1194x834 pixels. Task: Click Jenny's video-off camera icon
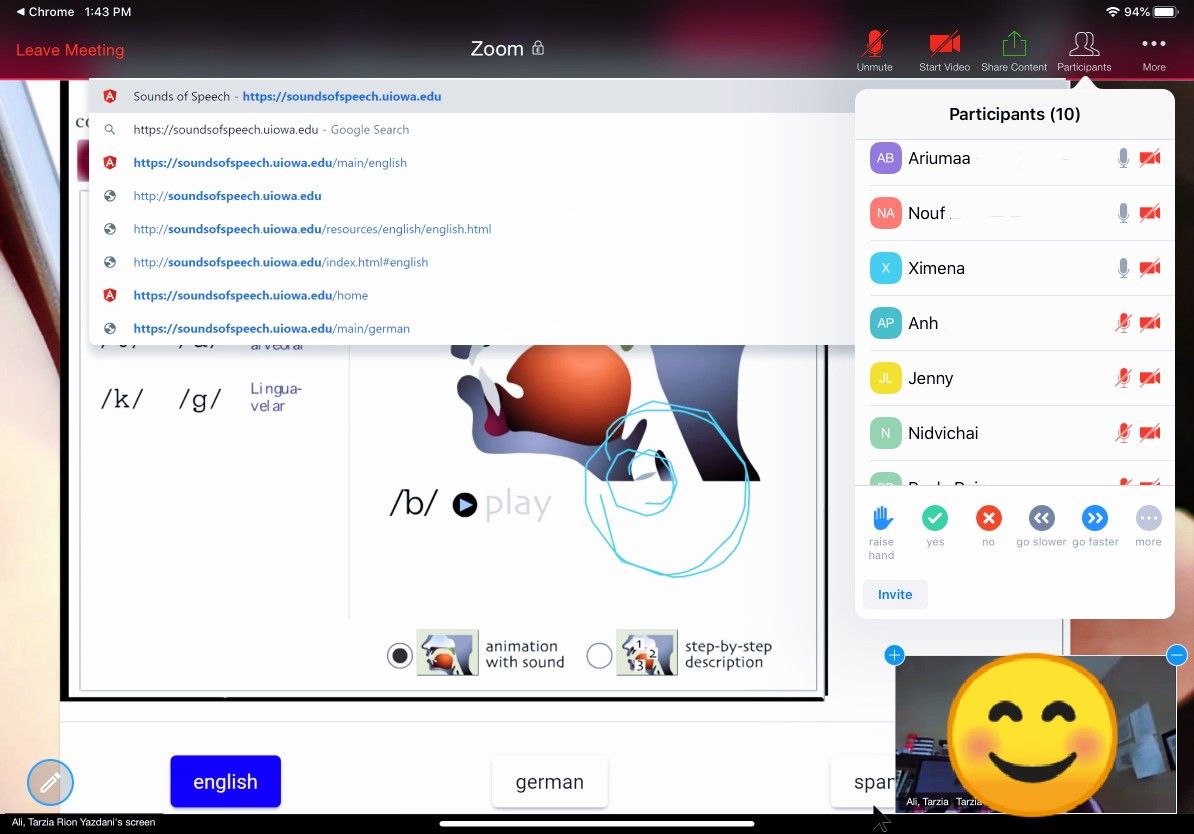coord(1150,378)
